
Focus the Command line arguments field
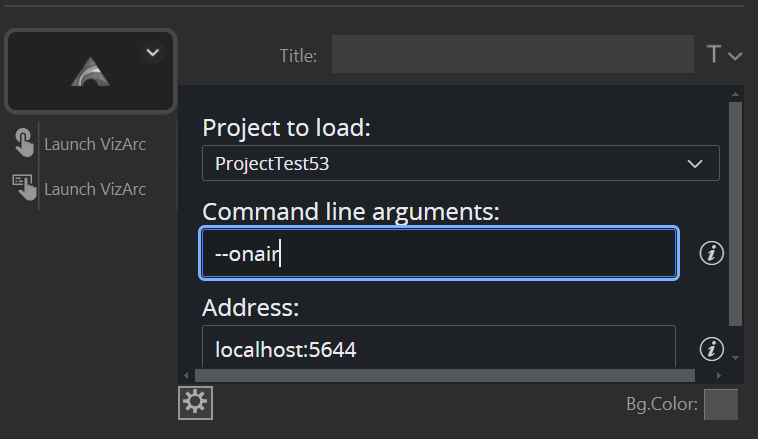tap(439, 254)
